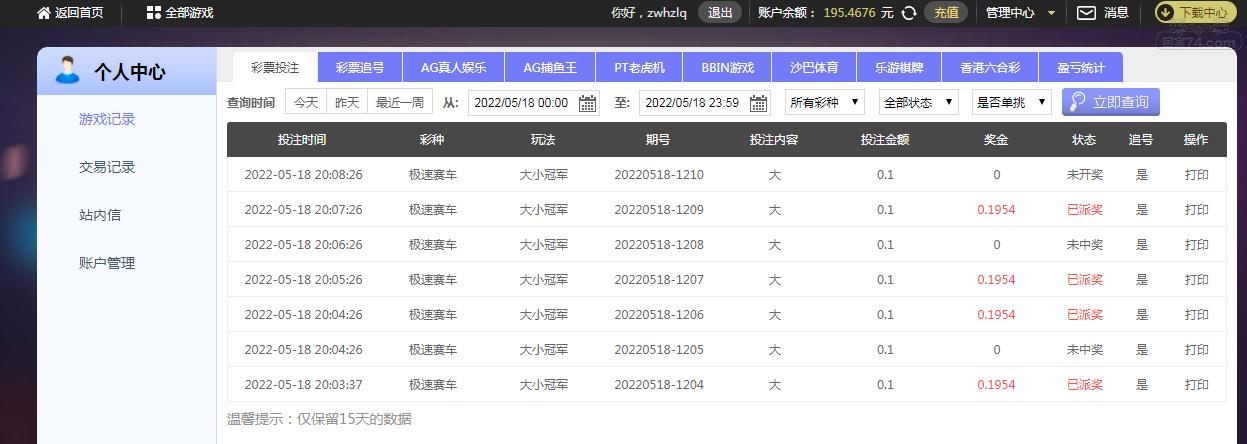Click the 立即查询 search button
Viewport: 1247px width, 444px height.
tap(1111, 102)
